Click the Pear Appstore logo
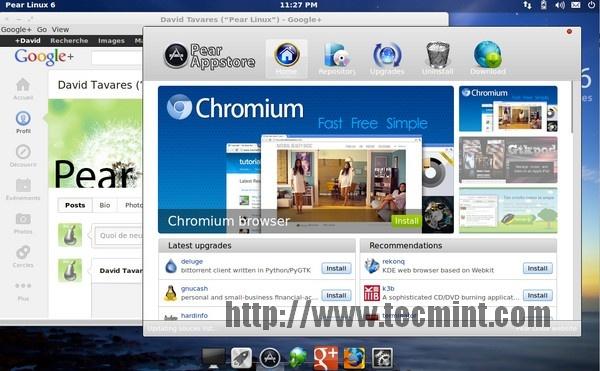The height and width of the screenshot is (371, 600). [x=209, y=56]
